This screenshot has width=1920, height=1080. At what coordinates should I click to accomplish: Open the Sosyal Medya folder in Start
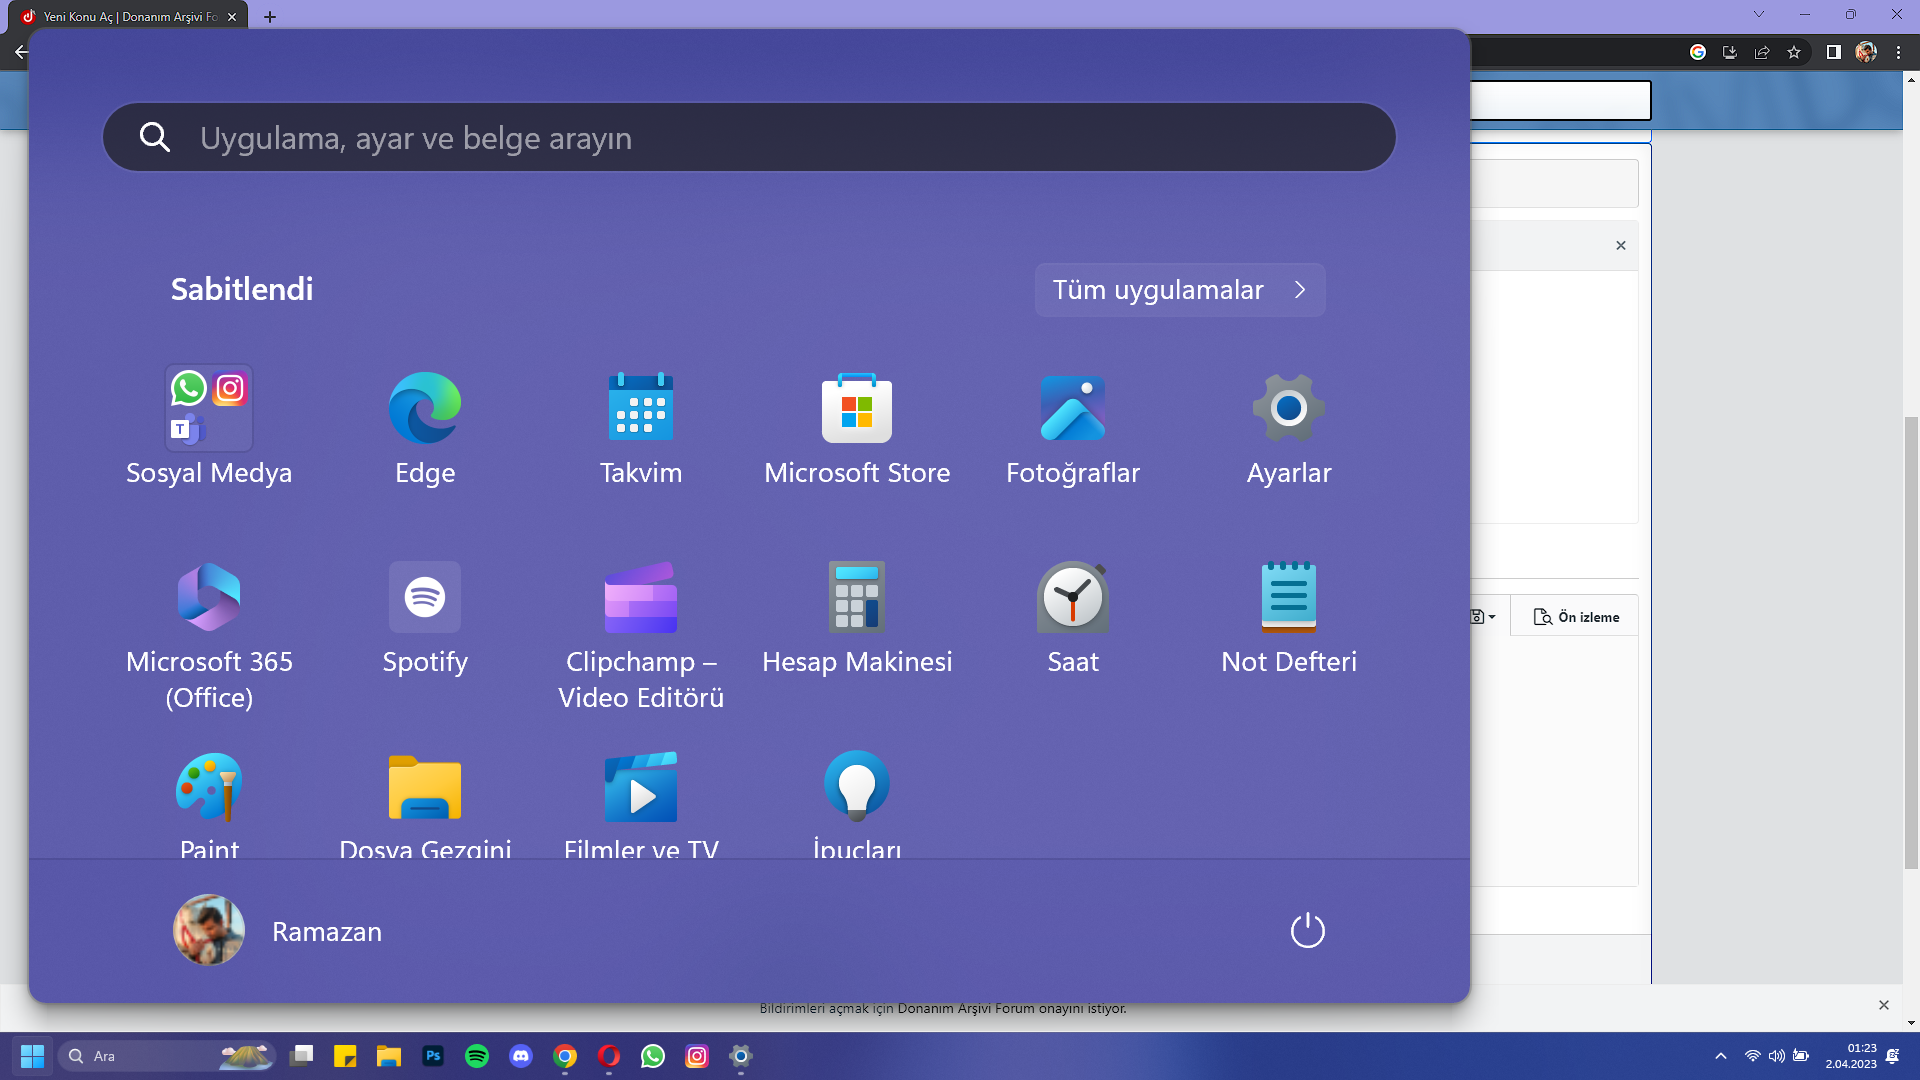click(209, 426)
